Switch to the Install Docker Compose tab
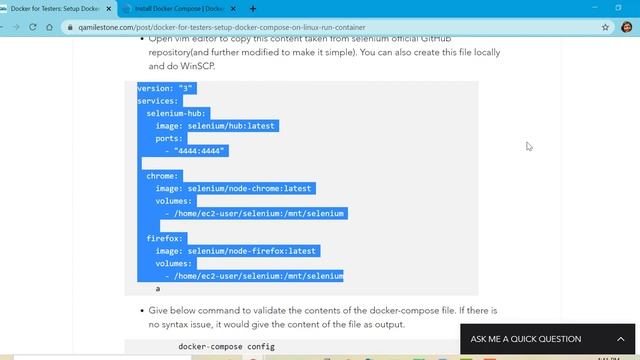 click(179, 9)
